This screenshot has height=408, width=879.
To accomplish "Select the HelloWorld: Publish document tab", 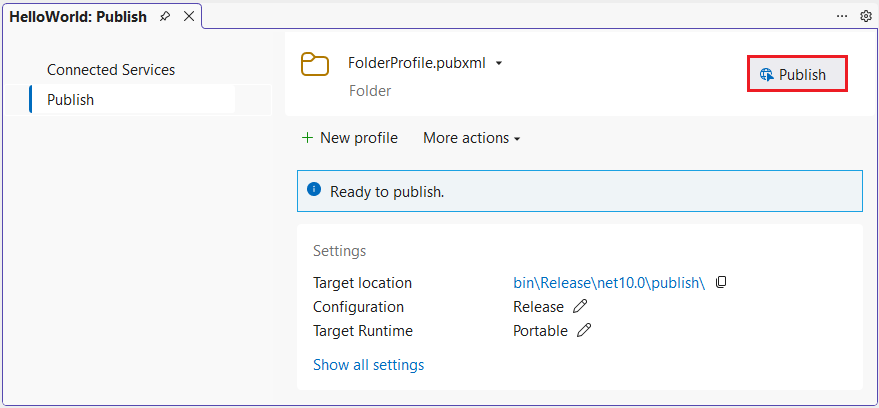I will tap(78, 17).
